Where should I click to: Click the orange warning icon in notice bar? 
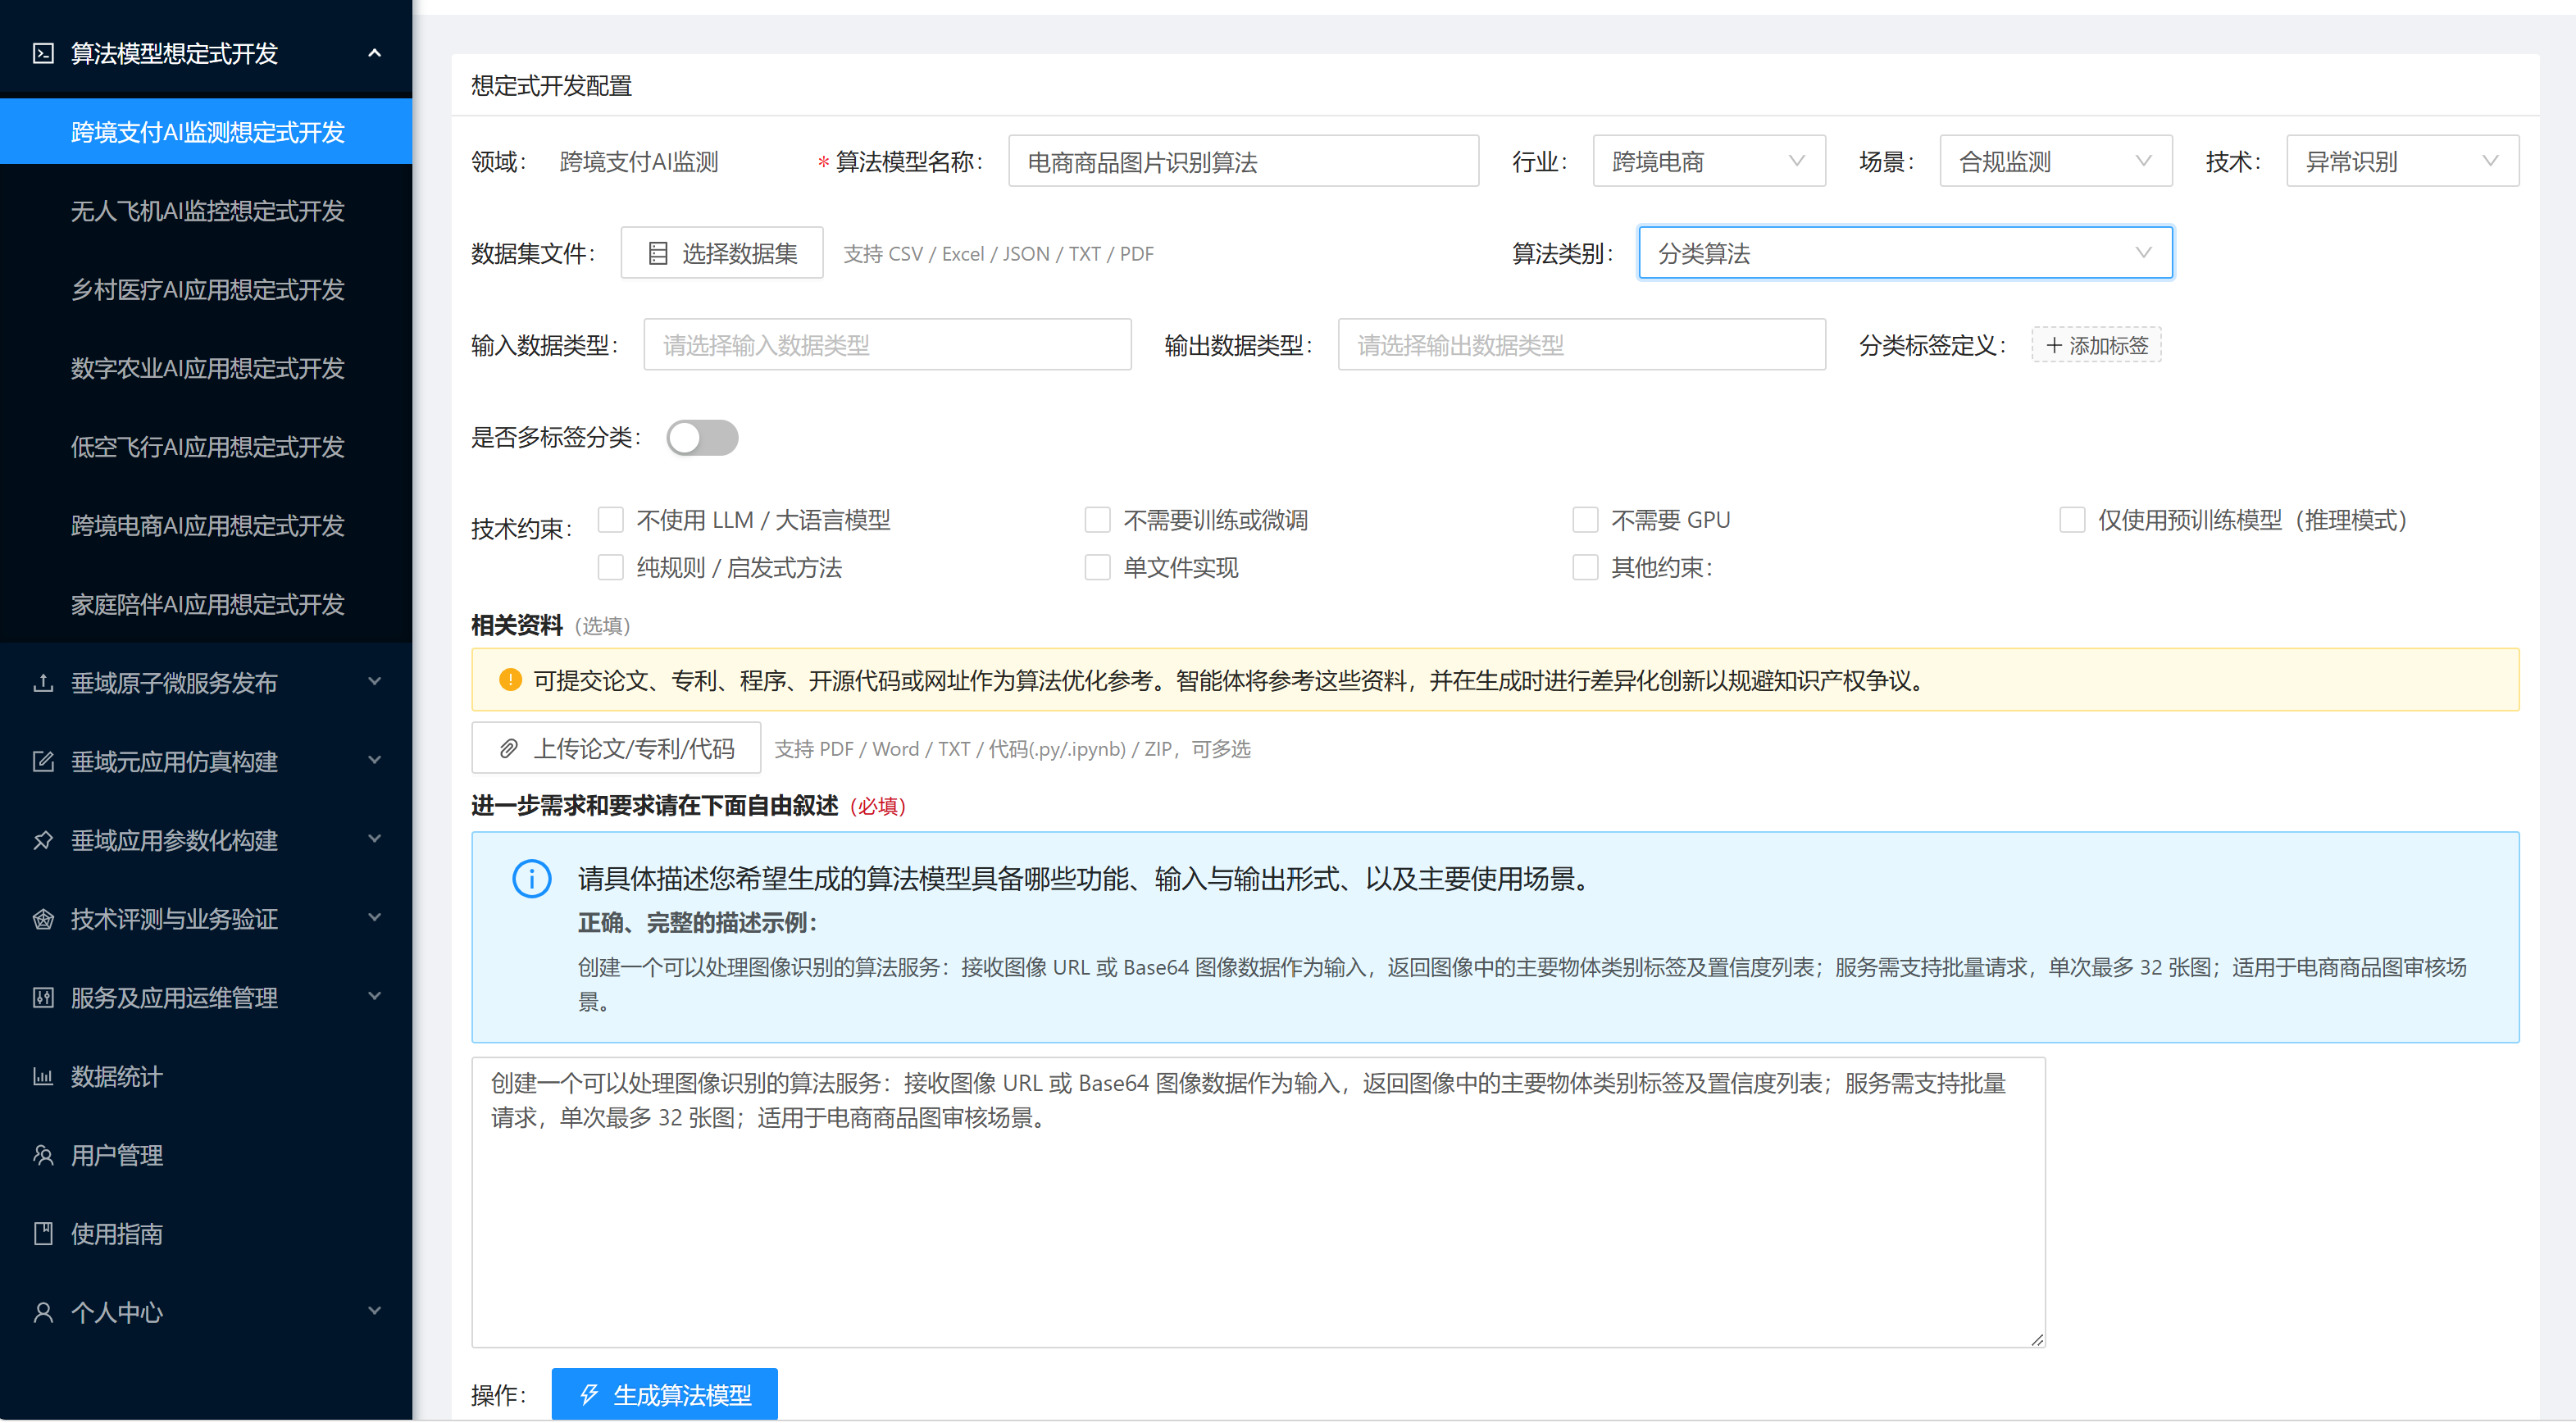pos(510,681)
